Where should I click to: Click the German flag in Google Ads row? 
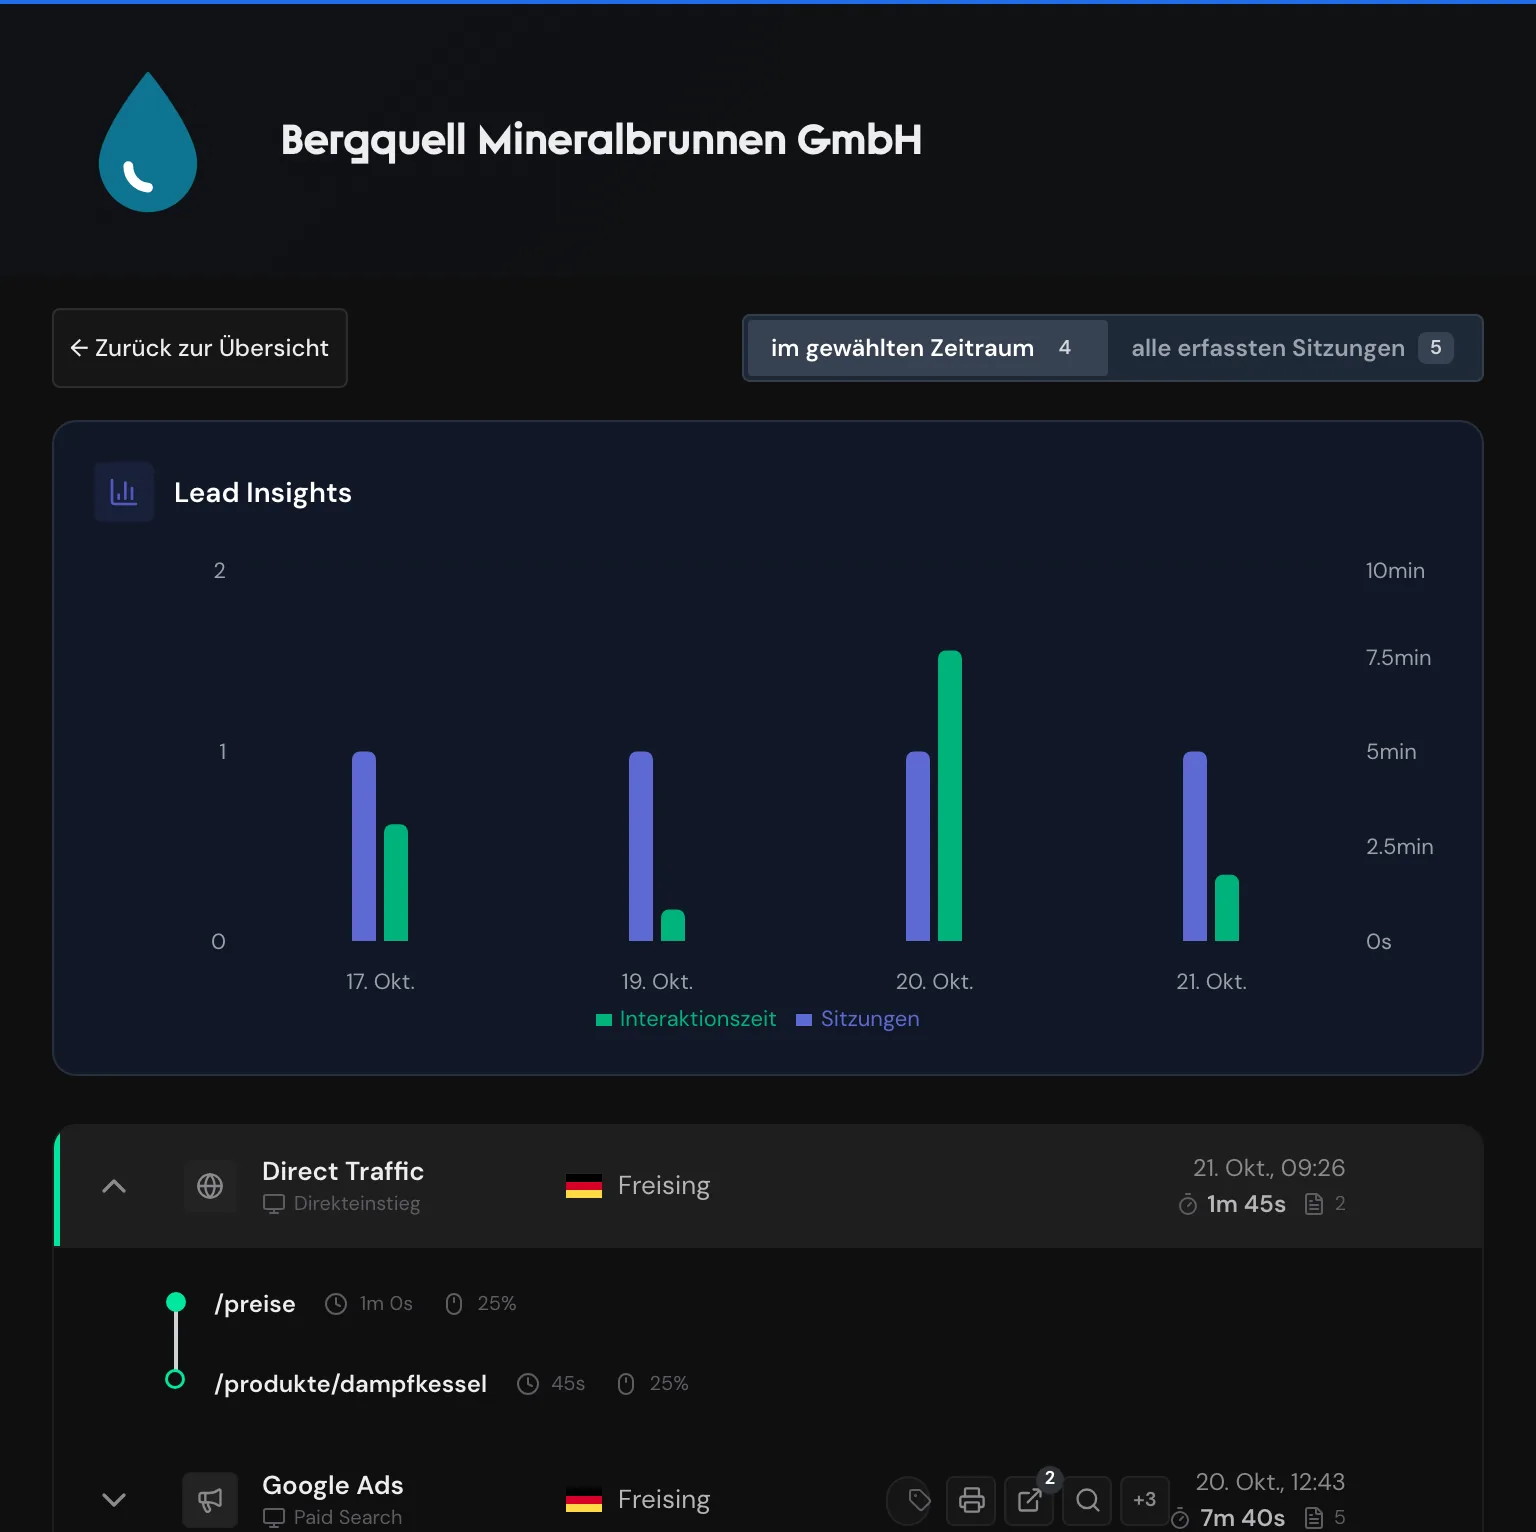click(x=584, y=1500)
